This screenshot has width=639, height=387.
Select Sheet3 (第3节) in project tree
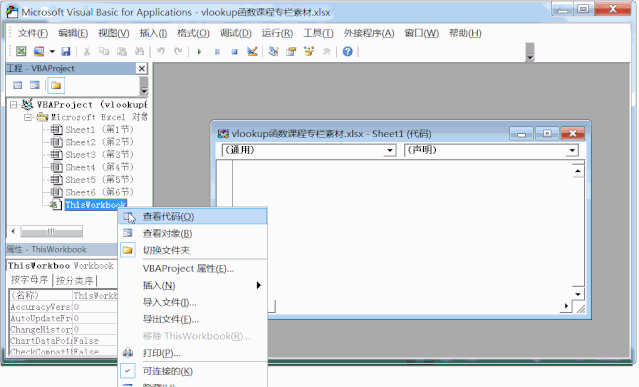click(x=99, y=155)
